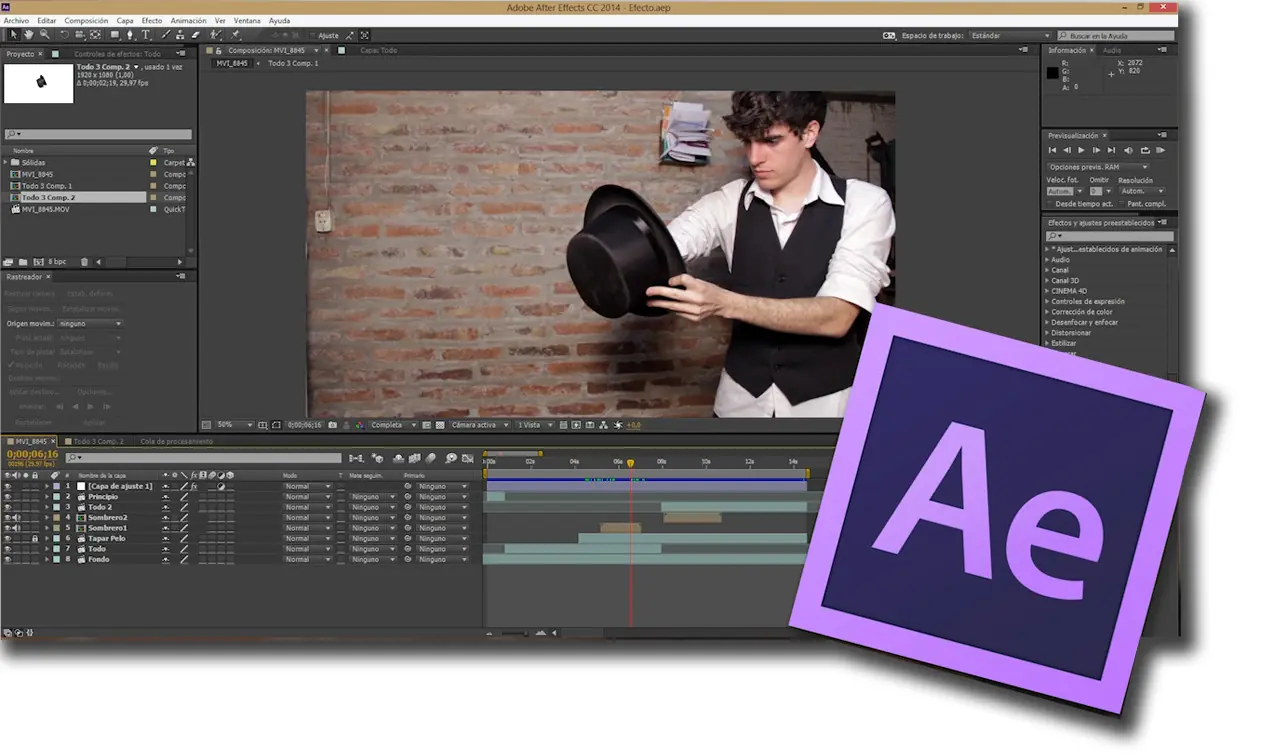The height and width of the screenshot is (756, 1269).
Task: Click the Play button in Previsualización
Action: click(x=1081, y=150)
